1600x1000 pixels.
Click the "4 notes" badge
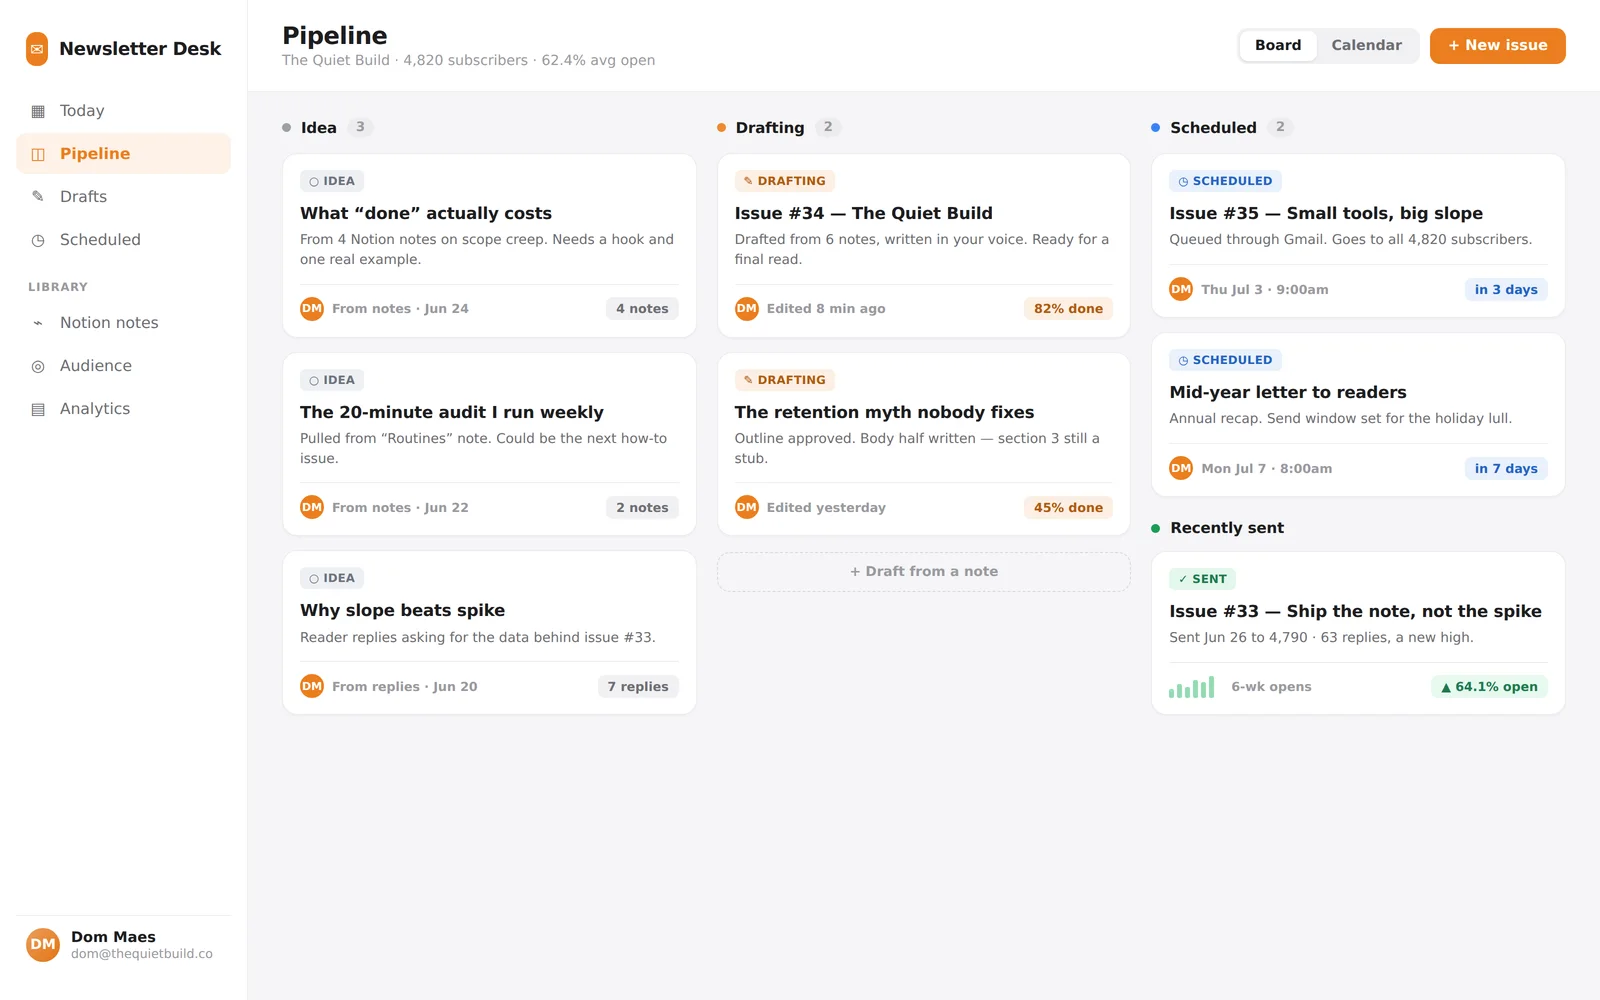(x=642, y=309)
